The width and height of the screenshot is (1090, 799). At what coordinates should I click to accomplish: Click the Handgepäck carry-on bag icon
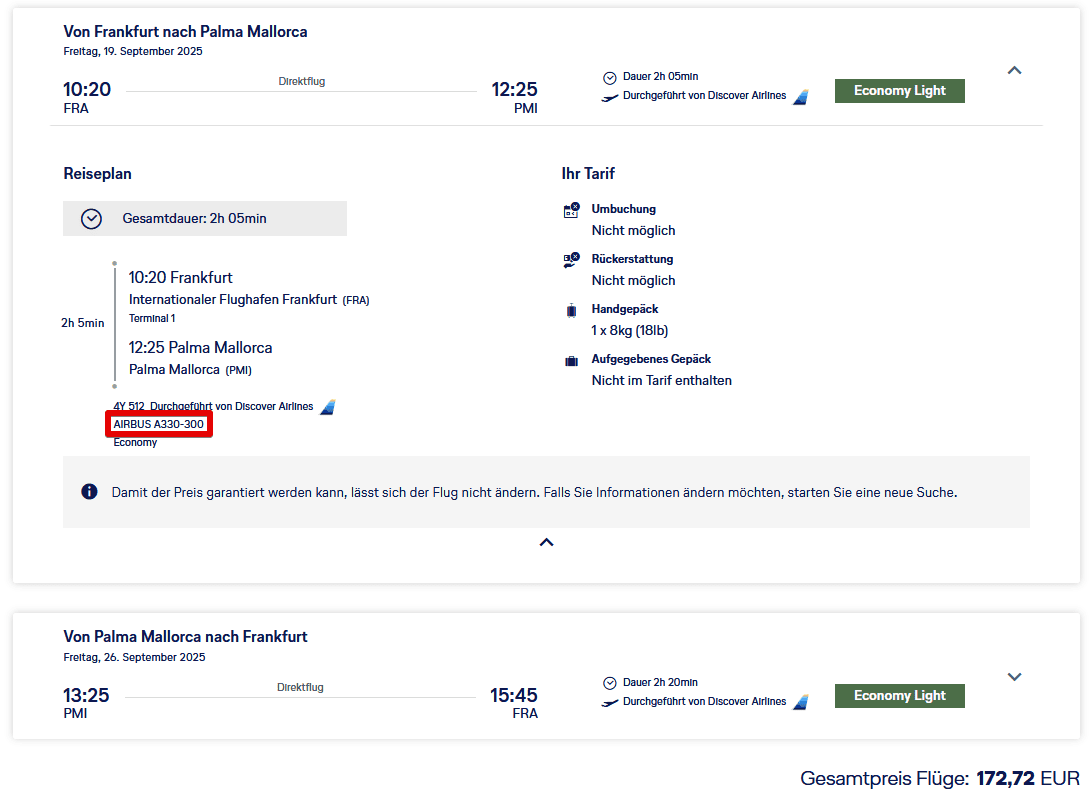[572, 310]
